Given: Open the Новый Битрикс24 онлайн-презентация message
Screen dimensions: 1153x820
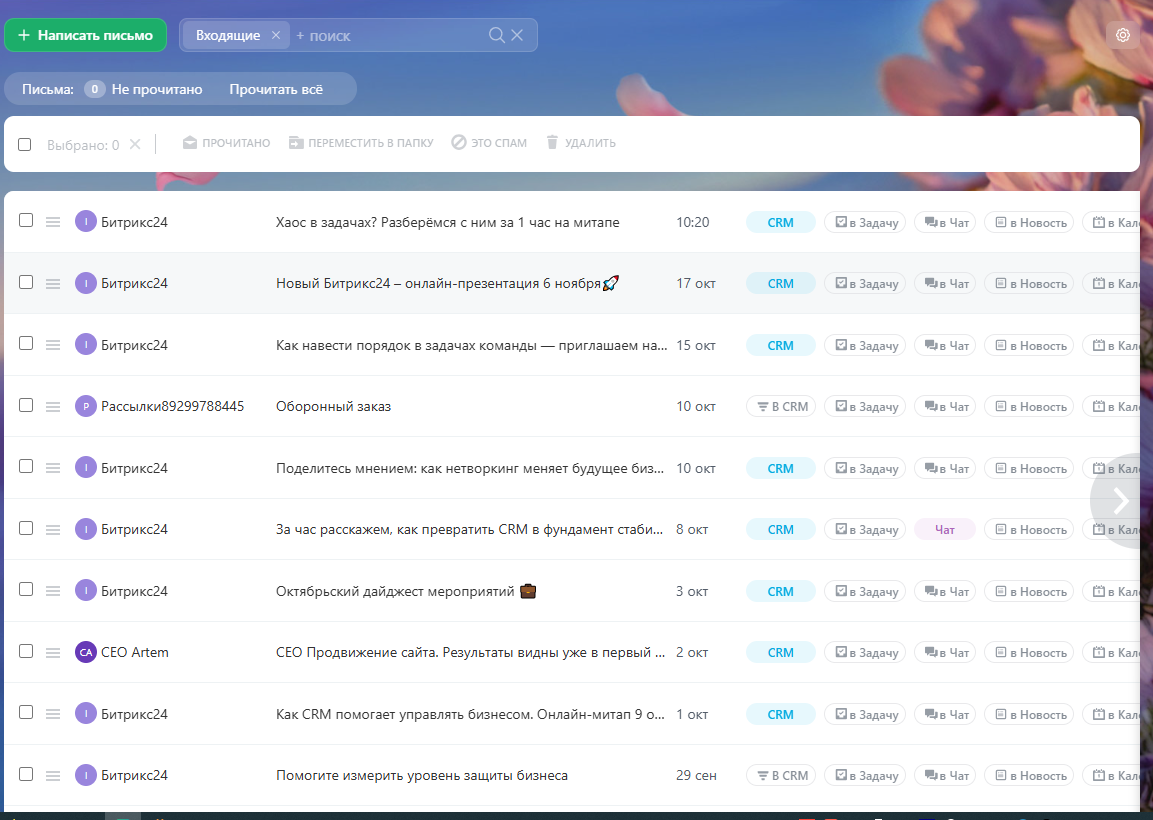Looking at the screenshot, I should tap(447, 283).
